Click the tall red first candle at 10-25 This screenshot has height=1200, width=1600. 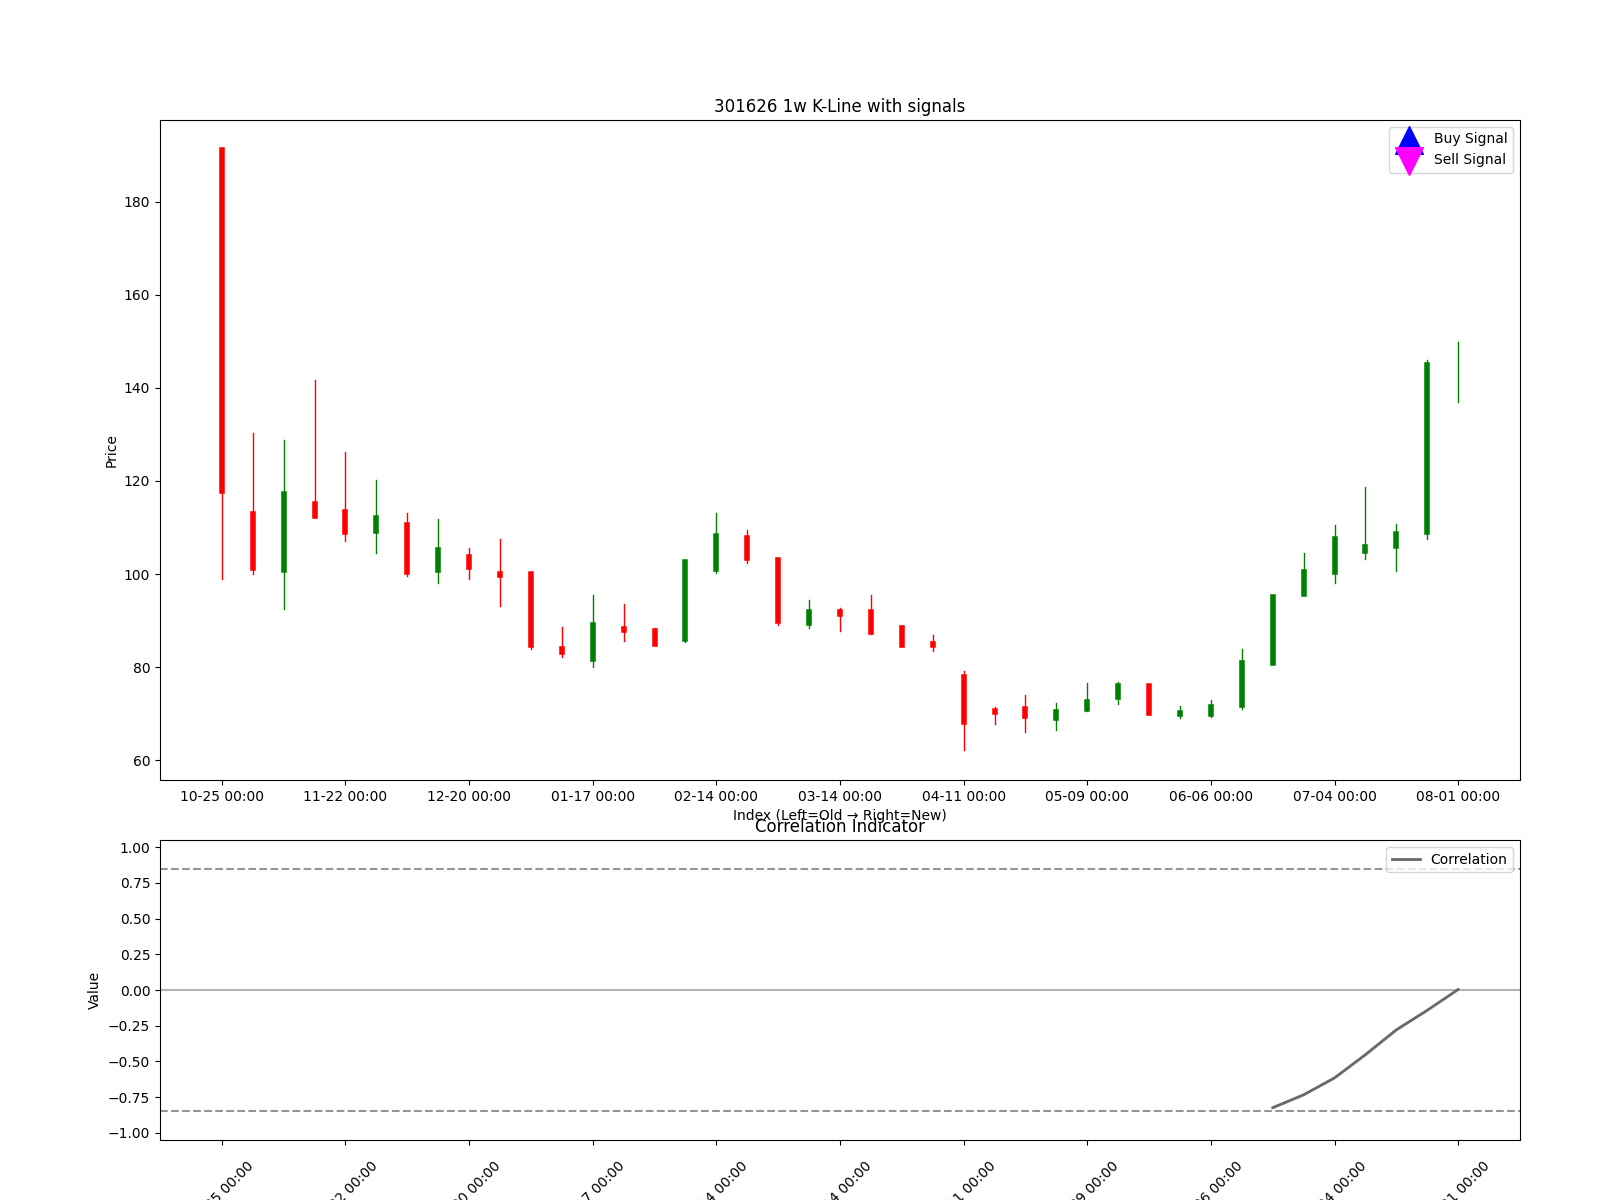[222, 320]
